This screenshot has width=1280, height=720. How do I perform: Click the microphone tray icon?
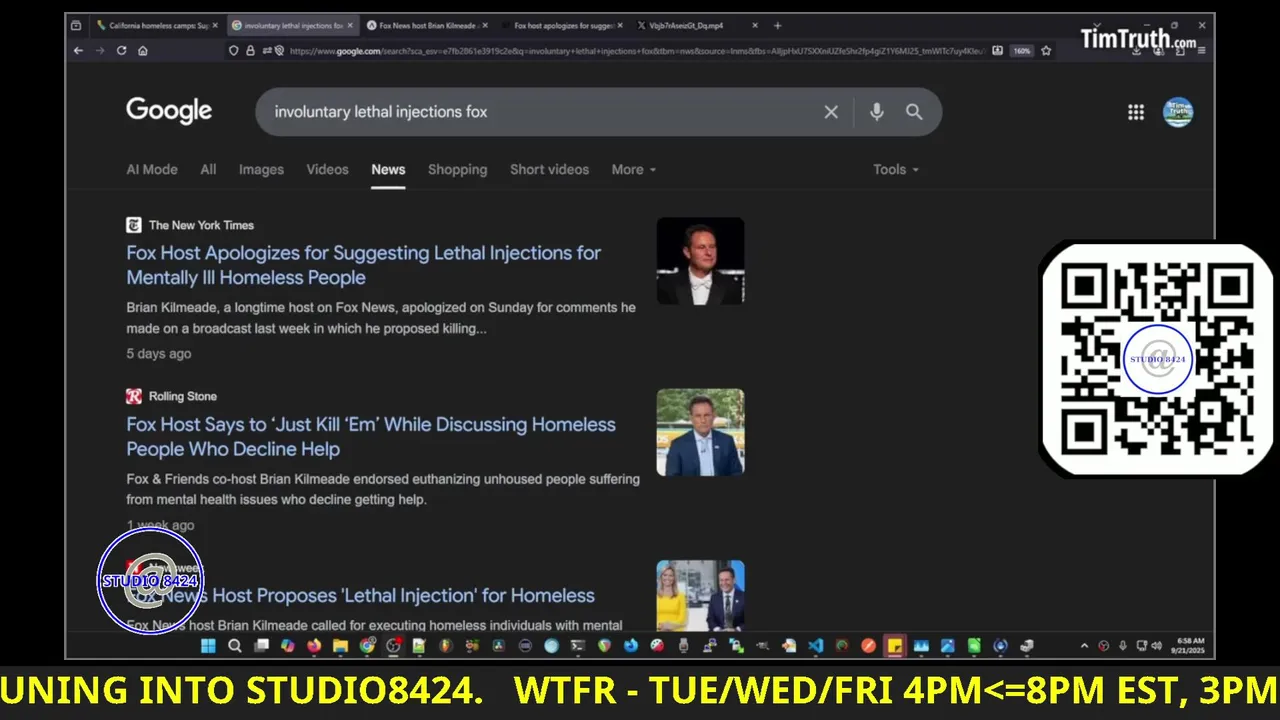click(x=1123, y=646)
